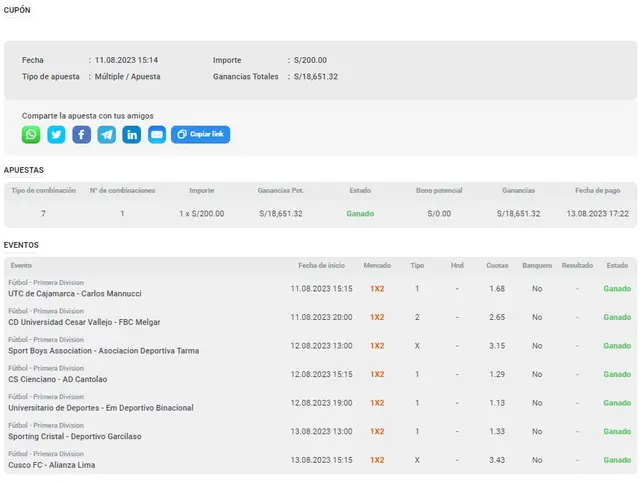Click the 1X2 market in CS Cienciano row

377,374
